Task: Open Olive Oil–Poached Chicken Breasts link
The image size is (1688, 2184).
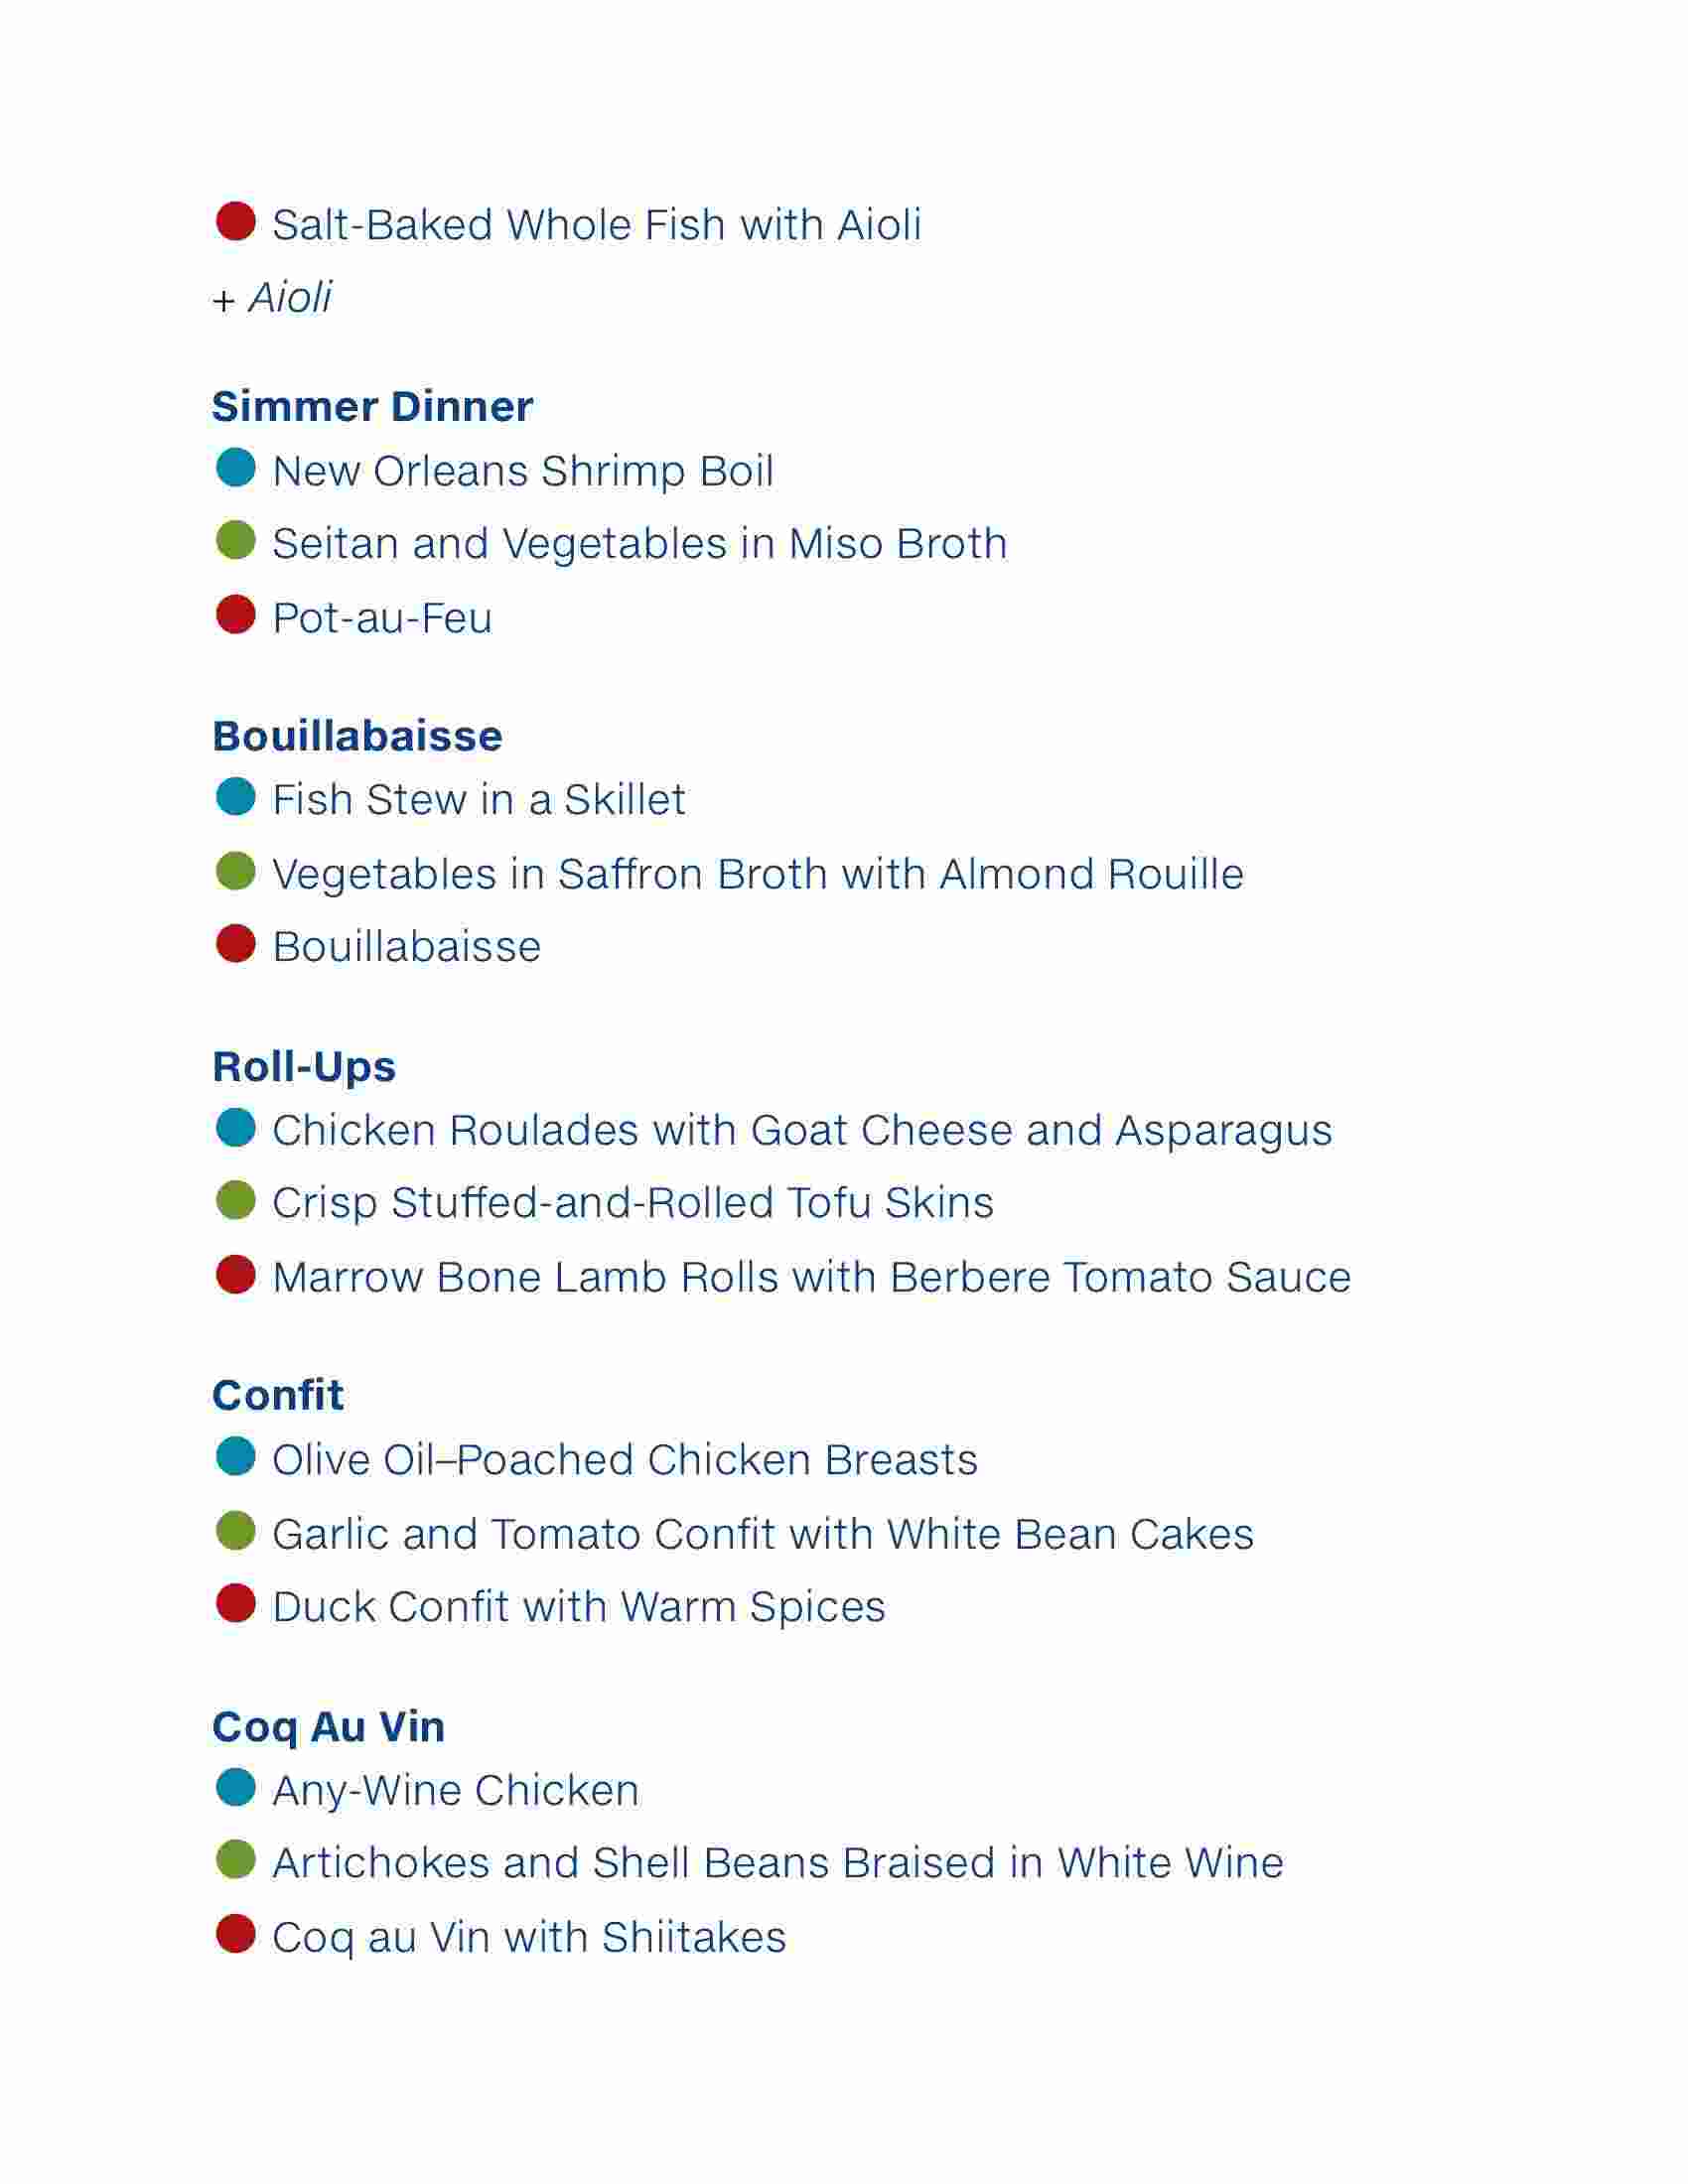Action: pos(625,1460)
